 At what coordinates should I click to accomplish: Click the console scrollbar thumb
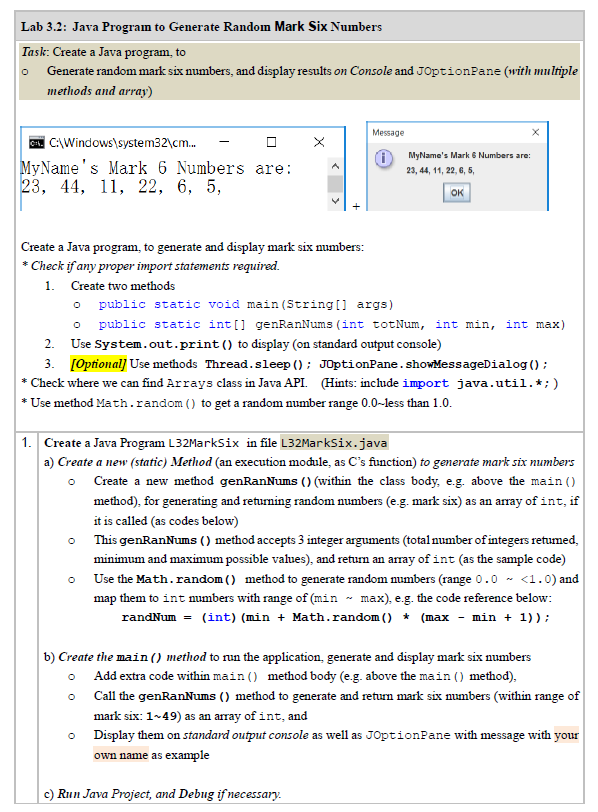click(x=336, y=184)
